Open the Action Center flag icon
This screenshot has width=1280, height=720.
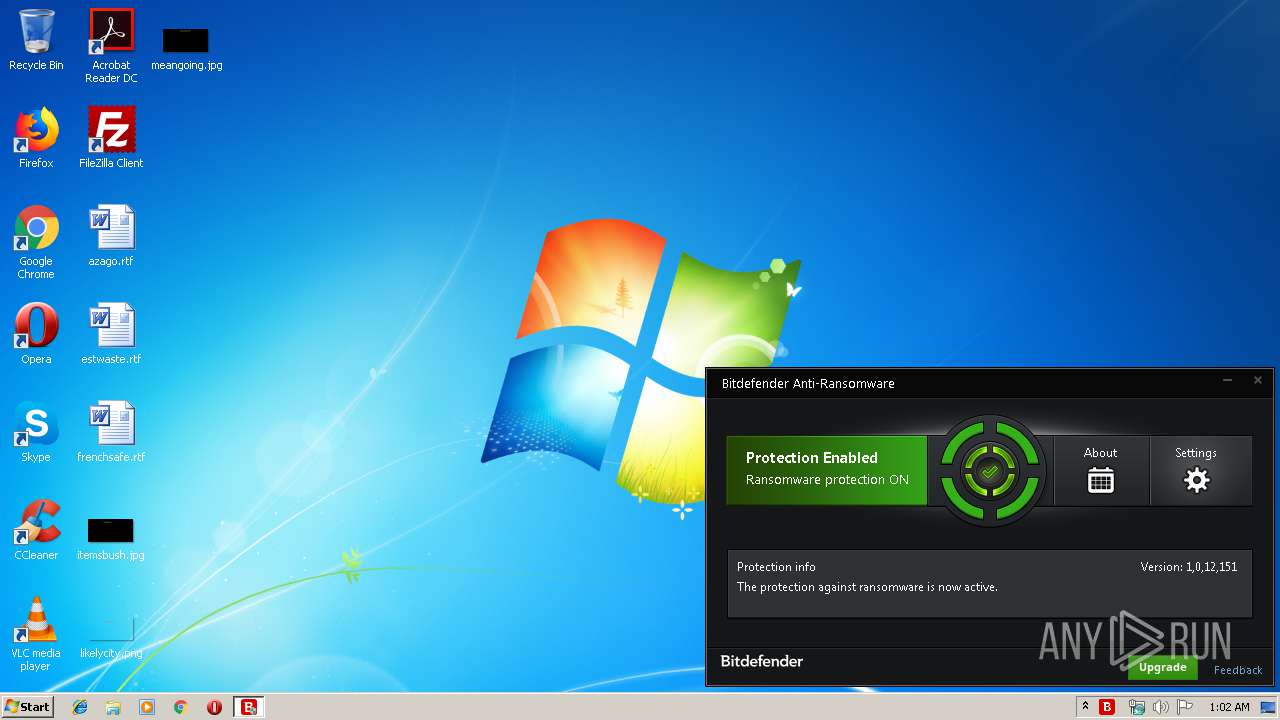[x=1185, y=707]
